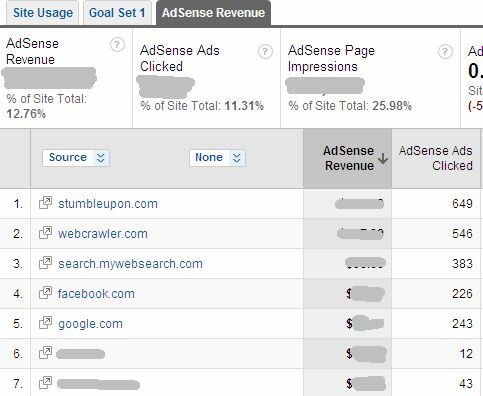Sort by AdSense Revenue column header
483x396 pixels.
348,158
